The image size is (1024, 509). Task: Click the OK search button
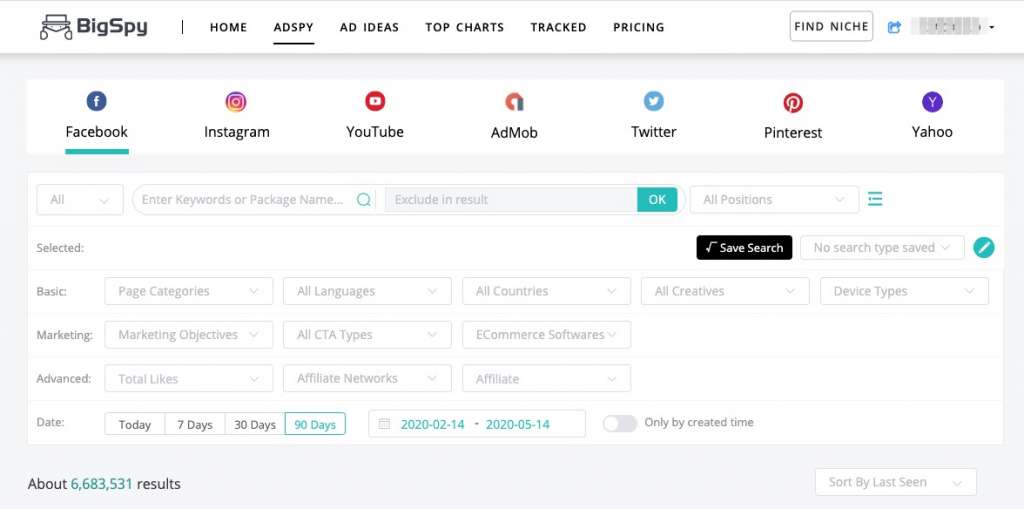[x=657, y=200]
